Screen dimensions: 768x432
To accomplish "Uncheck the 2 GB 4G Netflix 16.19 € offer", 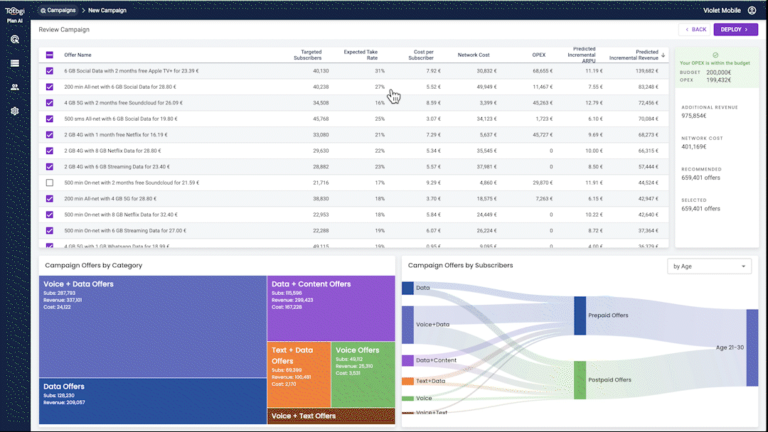I will click(50, 135).
